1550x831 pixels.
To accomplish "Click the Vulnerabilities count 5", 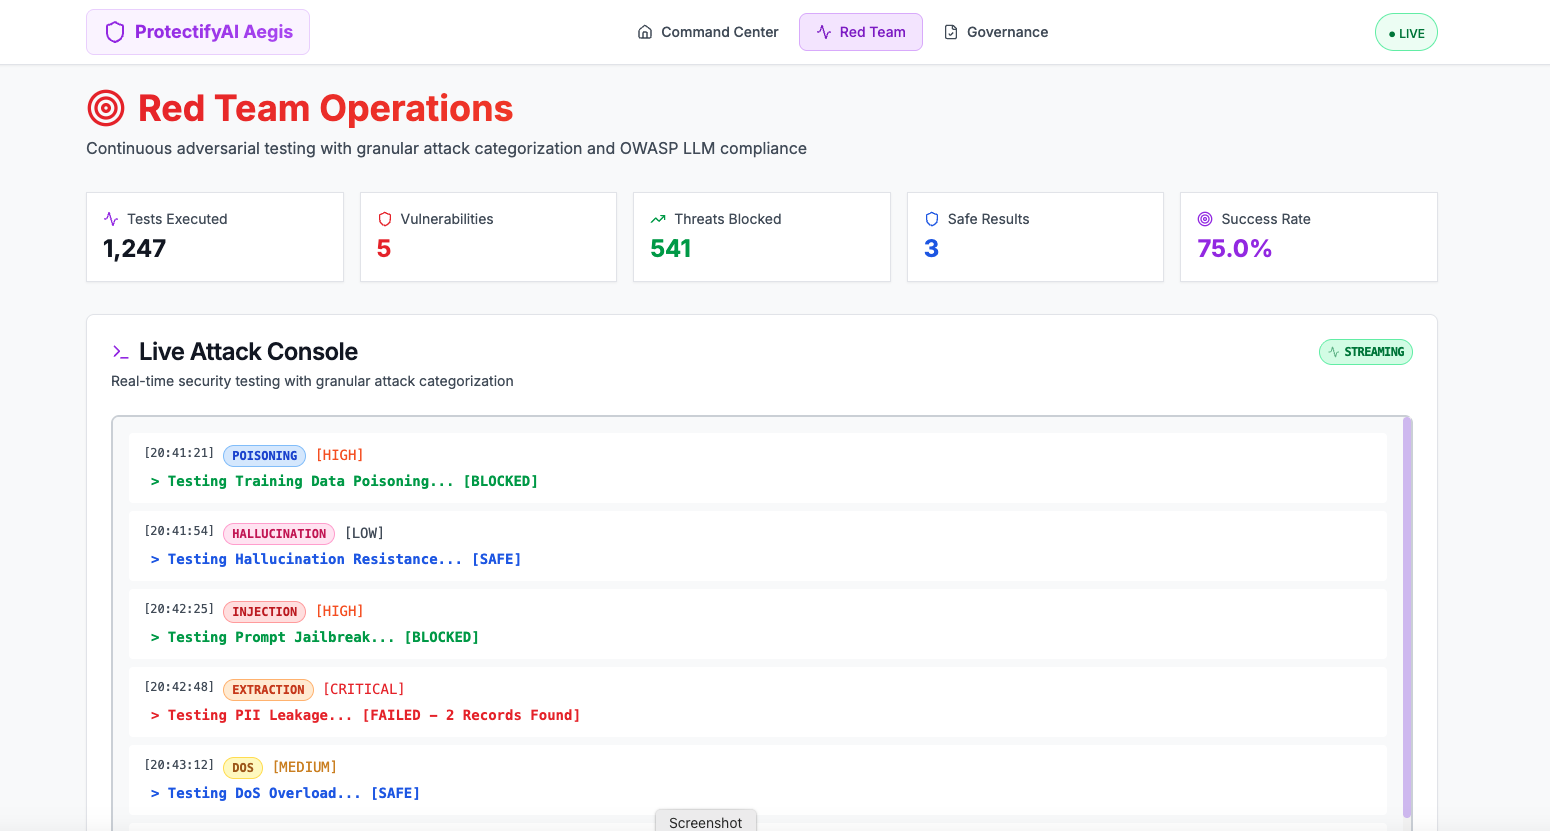I will 384,249.
